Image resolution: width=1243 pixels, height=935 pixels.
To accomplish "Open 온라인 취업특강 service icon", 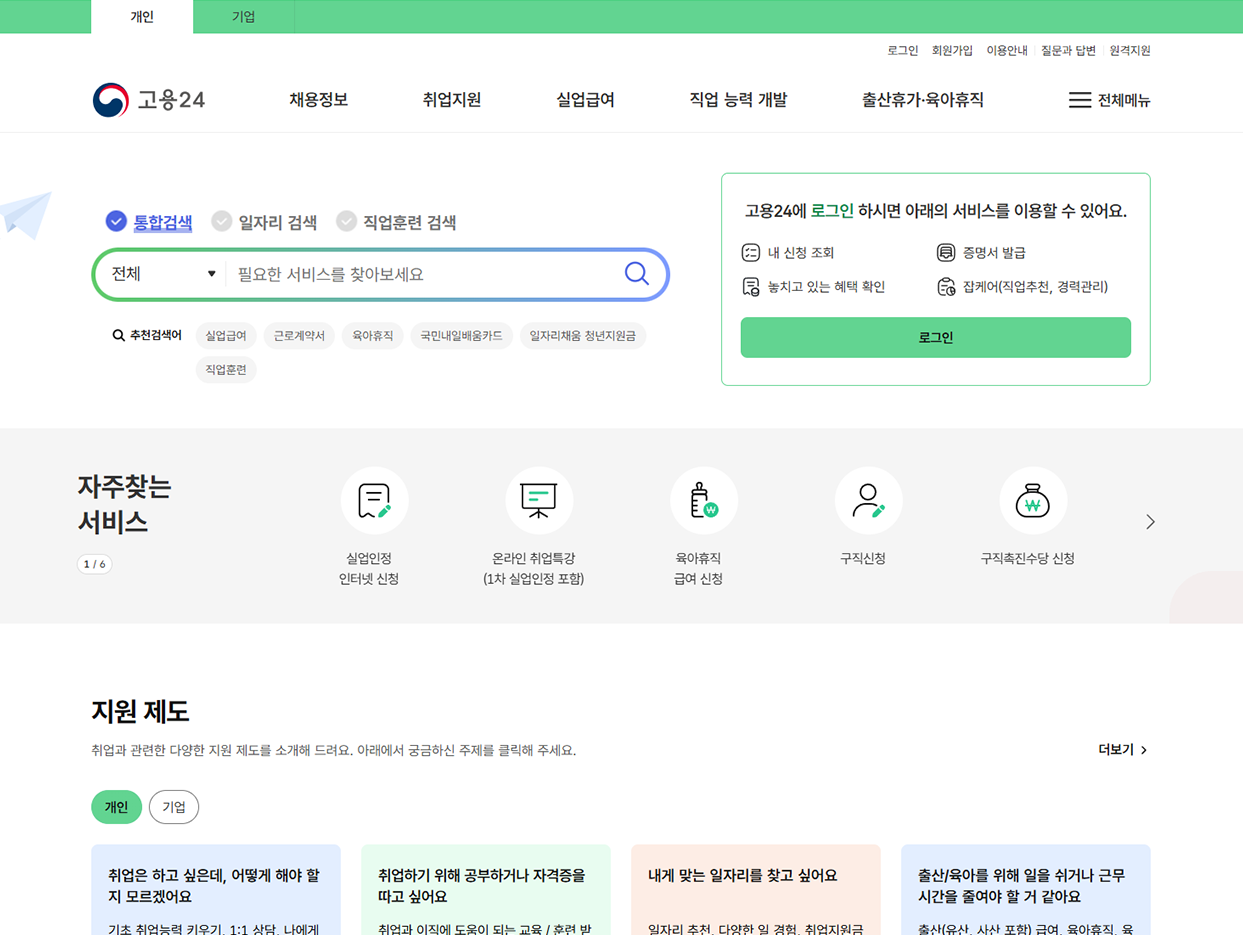I will [539, 501].
